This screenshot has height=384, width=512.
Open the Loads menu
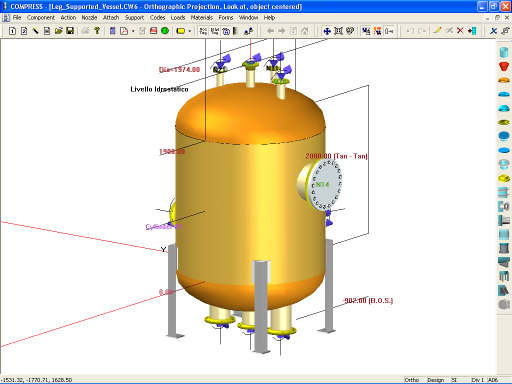tap(178, 18)
